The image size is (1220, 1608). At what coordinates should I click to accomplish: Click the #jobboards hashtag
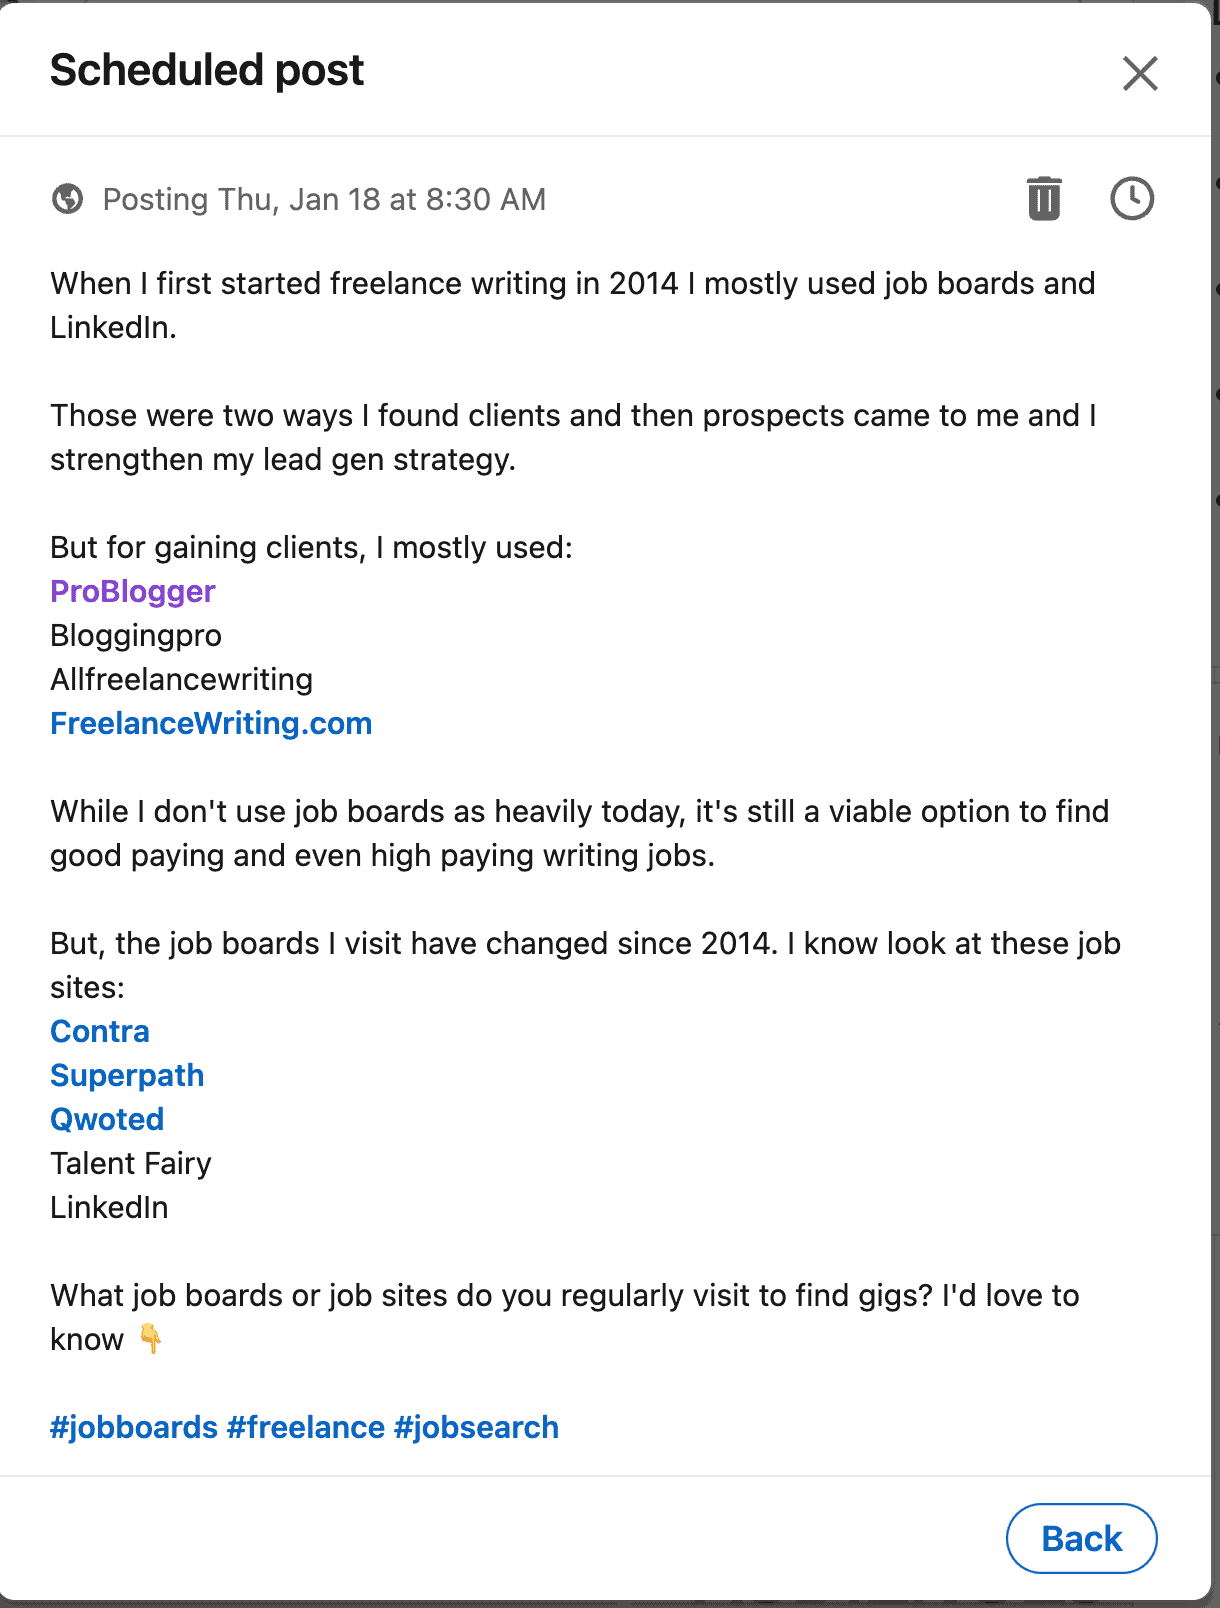click(133, 1427)
